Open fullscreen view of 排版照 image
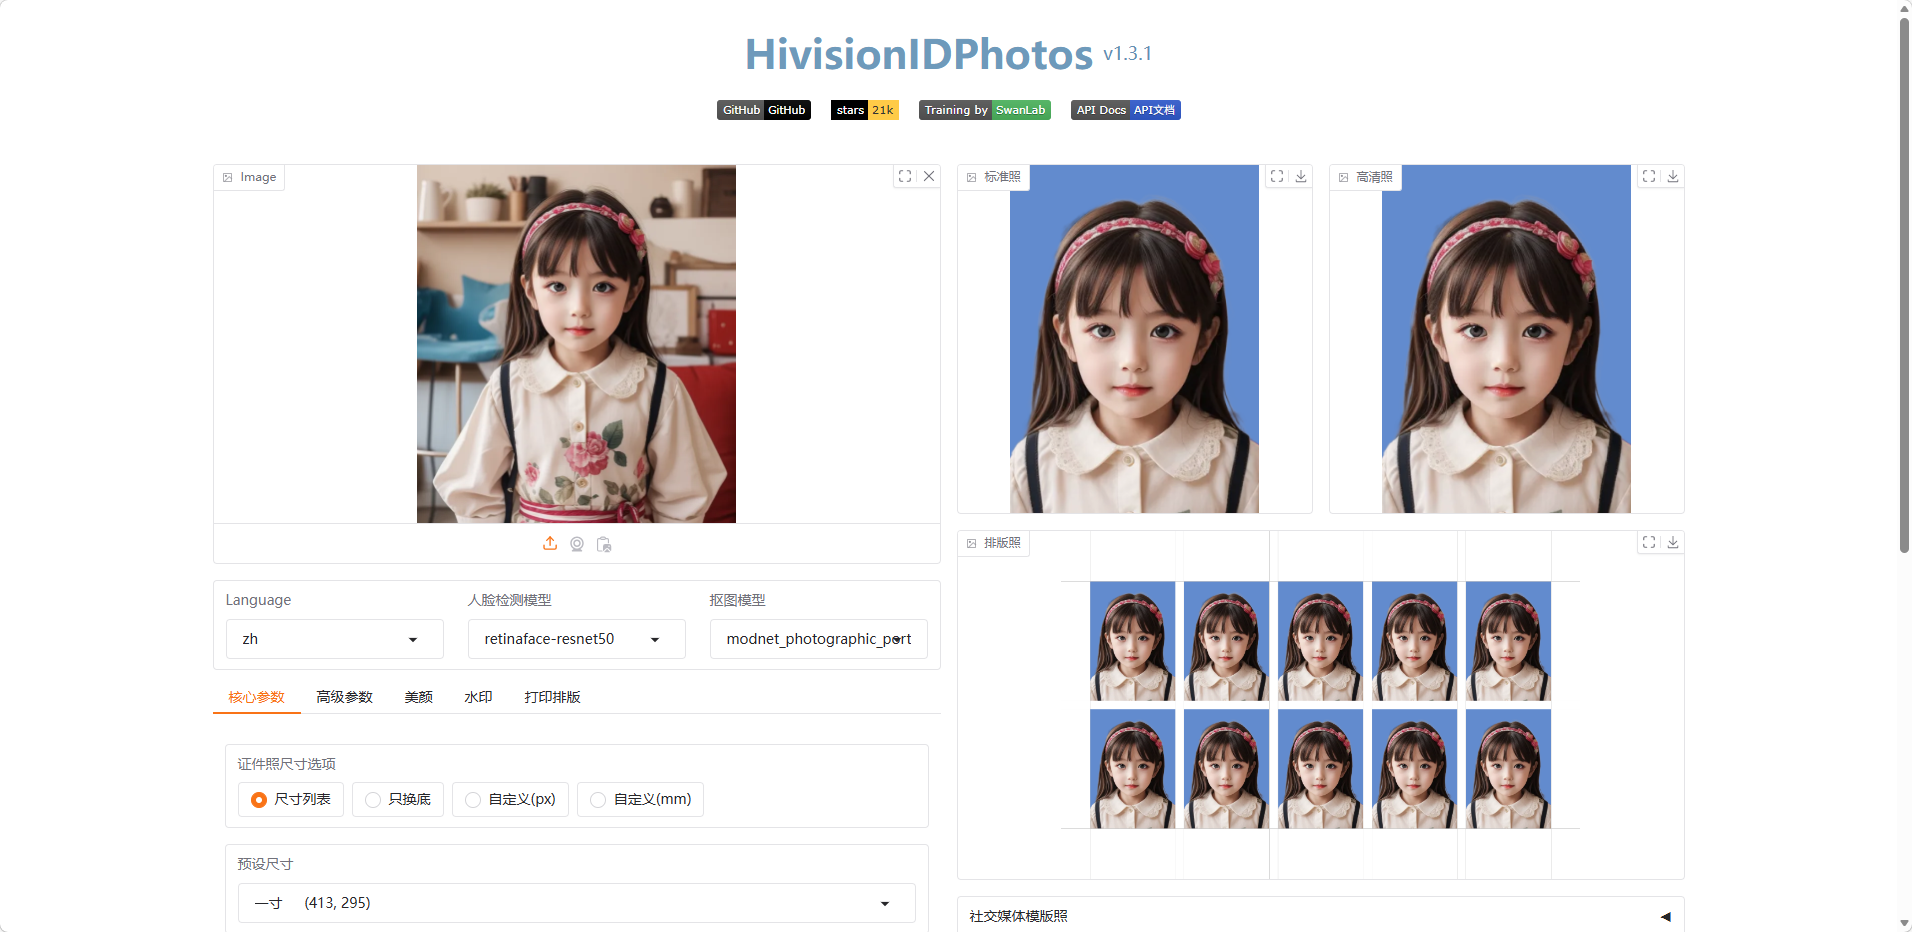The height and width of the screenshot is (932, 1912). click(x=1649, y=542)
